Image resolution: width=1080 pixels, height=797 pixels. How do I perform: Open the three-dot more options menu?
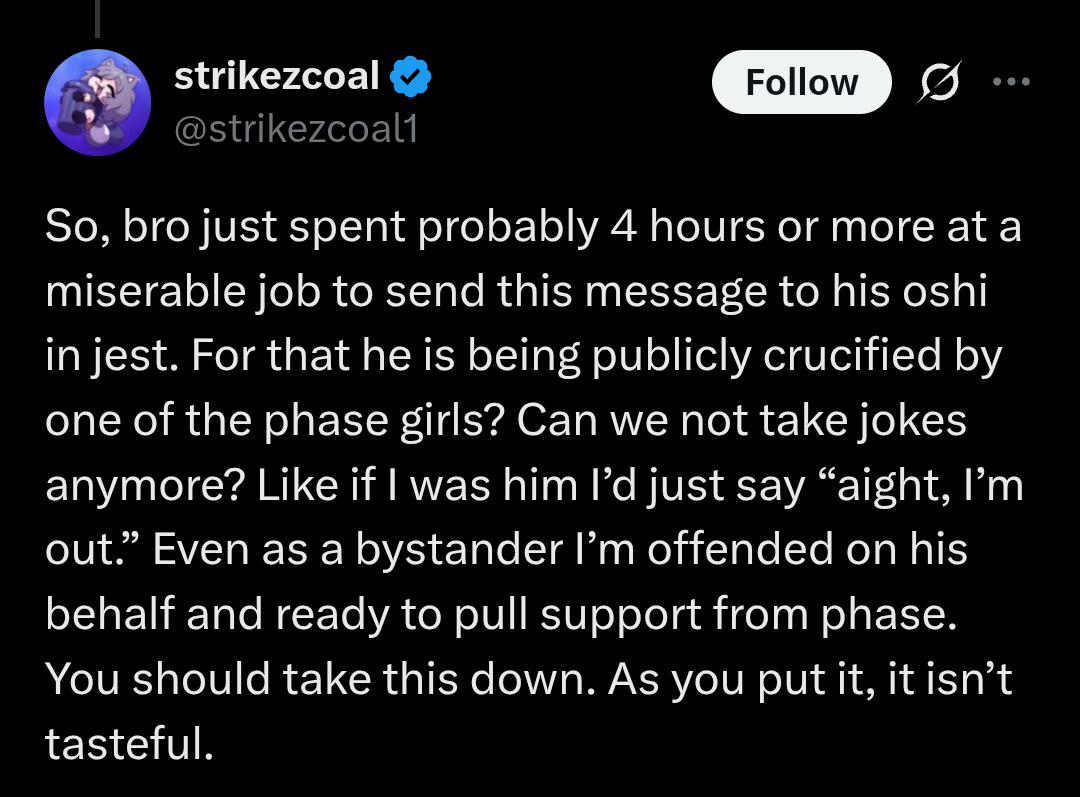(1011, 81)
